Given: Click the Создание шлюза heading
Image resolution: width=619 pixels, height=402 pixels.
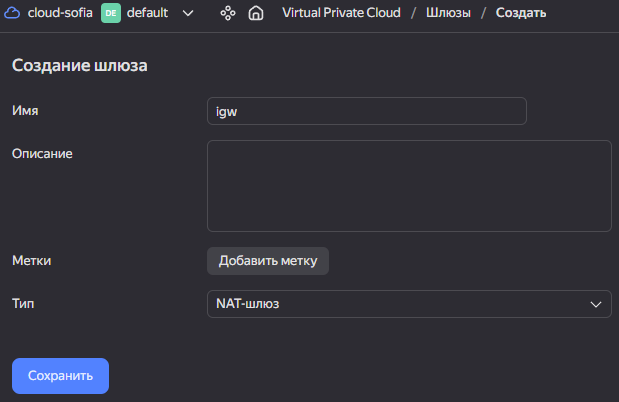Looking at the screenshot, I should click(x=80, y=65).
